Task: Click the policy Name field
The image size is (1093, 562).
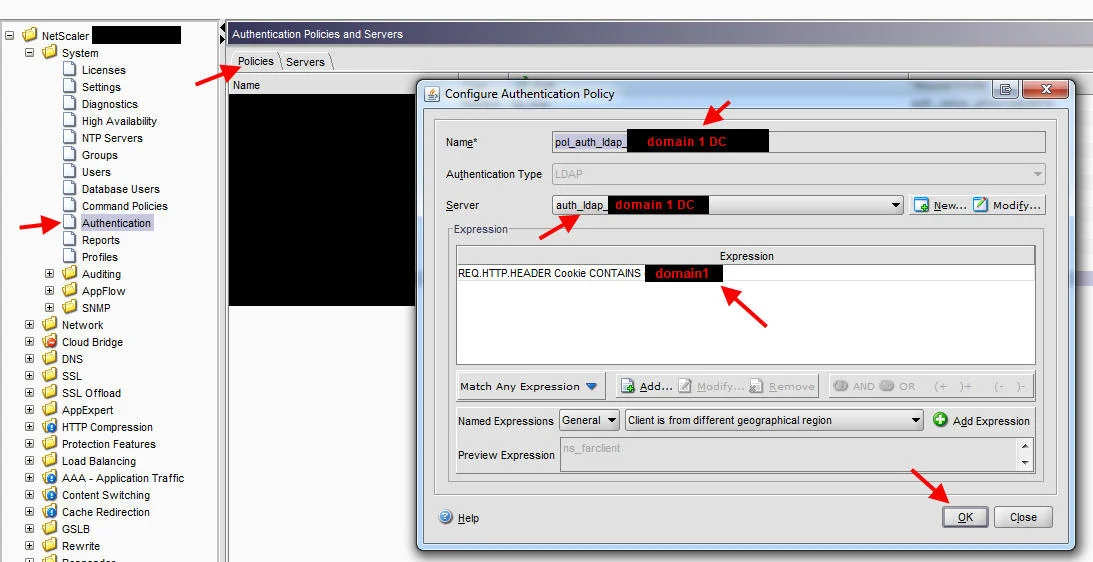Action: 799,142
